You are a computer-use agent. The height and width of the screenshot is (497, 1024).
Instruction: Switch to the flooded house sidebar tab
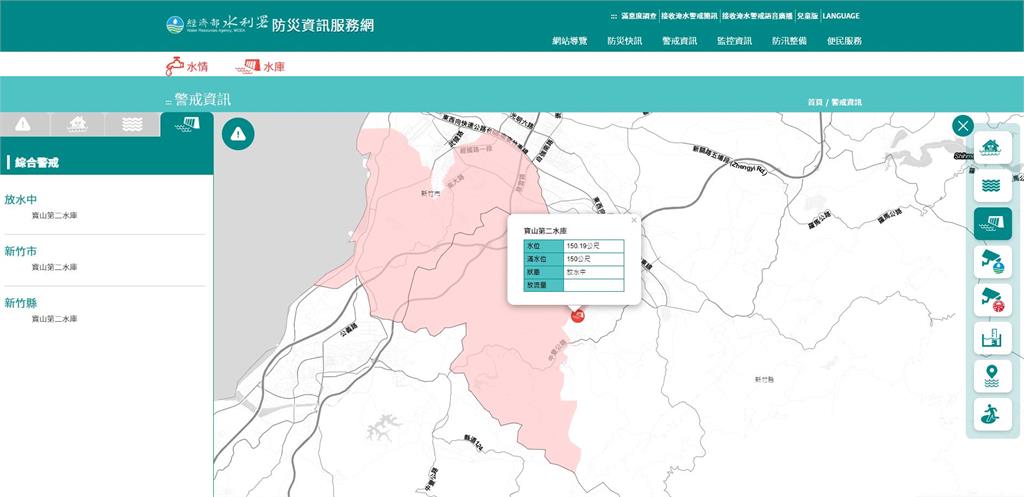click(79, 124)
